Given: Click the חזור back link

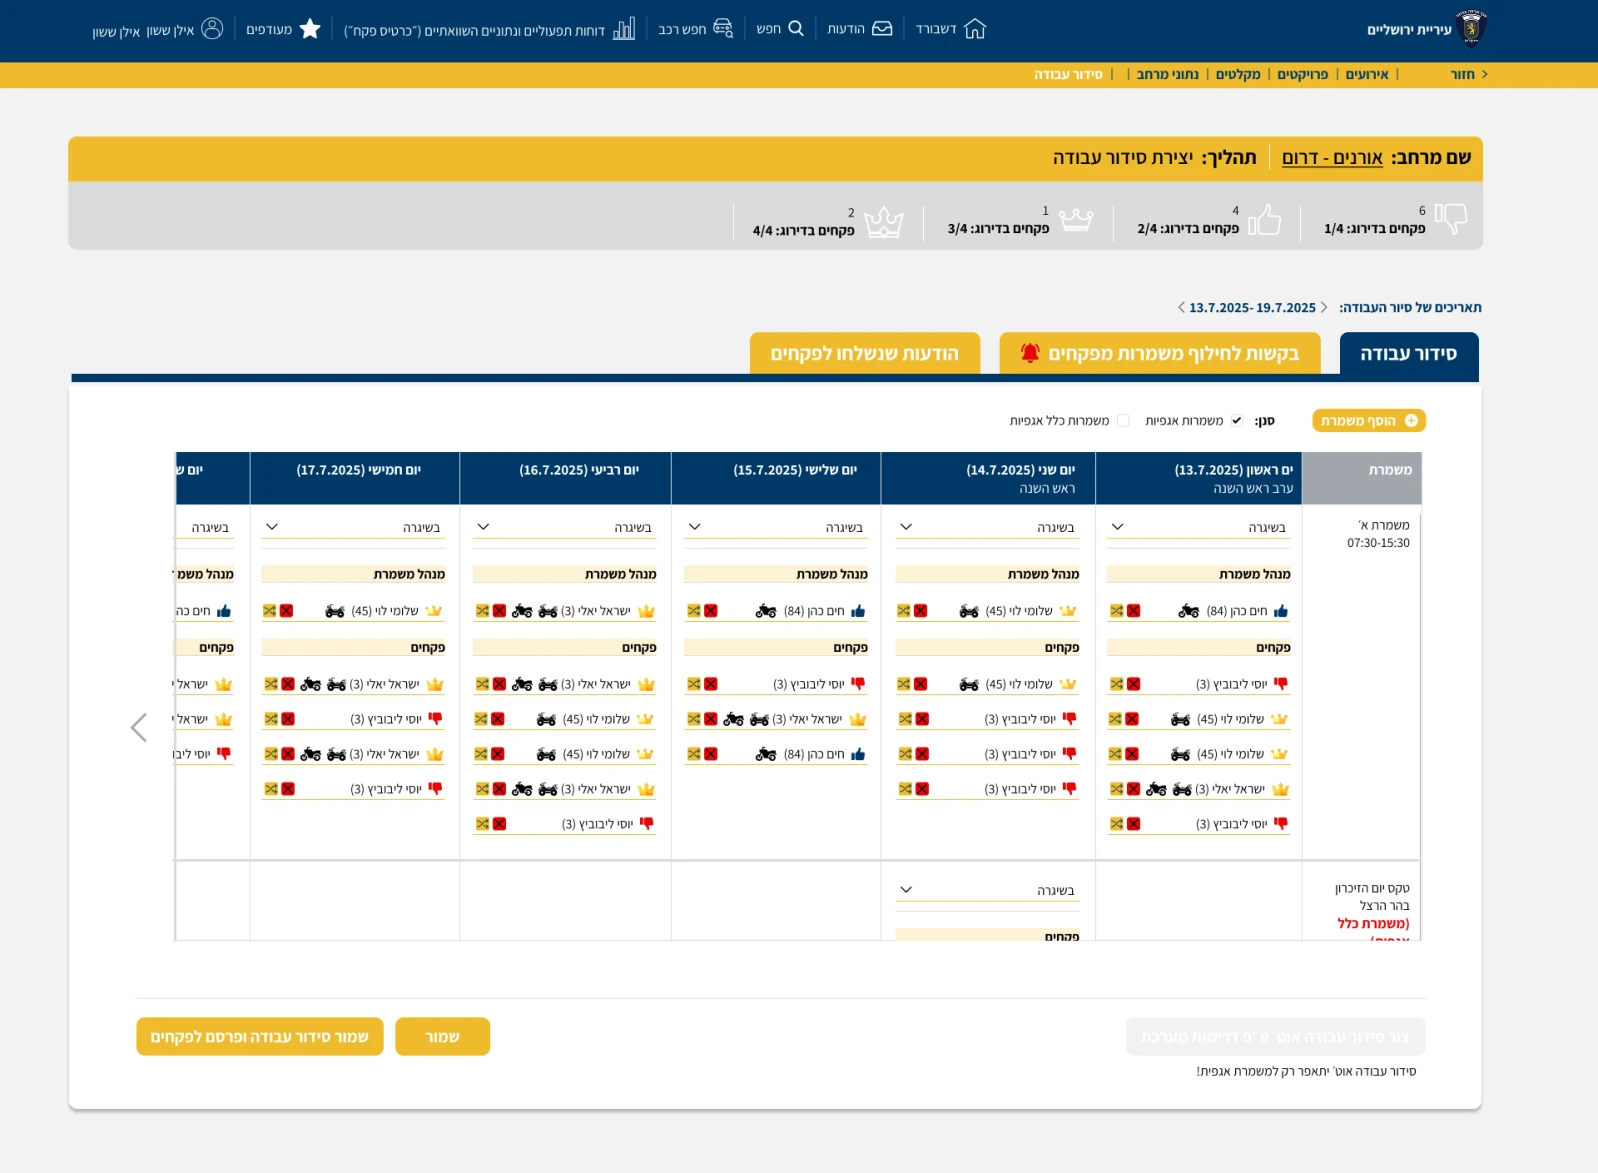Looking at the screenshot, I should point(1468,75).
